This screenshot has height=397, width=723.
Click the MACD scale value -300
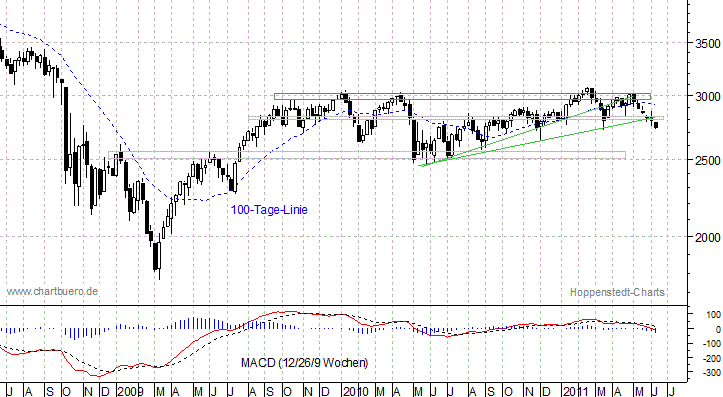pos(712,373)
